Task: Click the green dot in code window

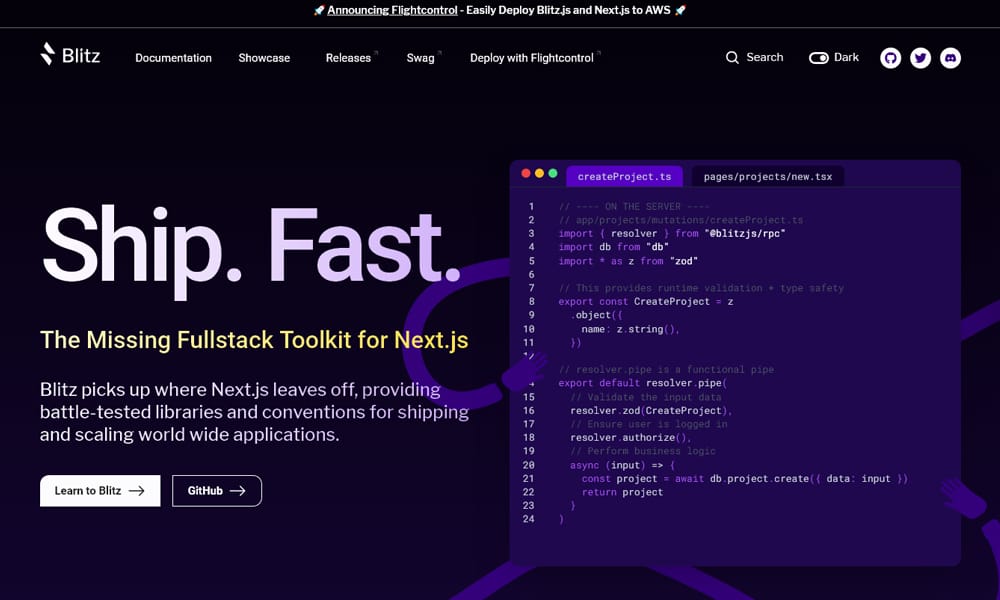Action: click(553, 173)
